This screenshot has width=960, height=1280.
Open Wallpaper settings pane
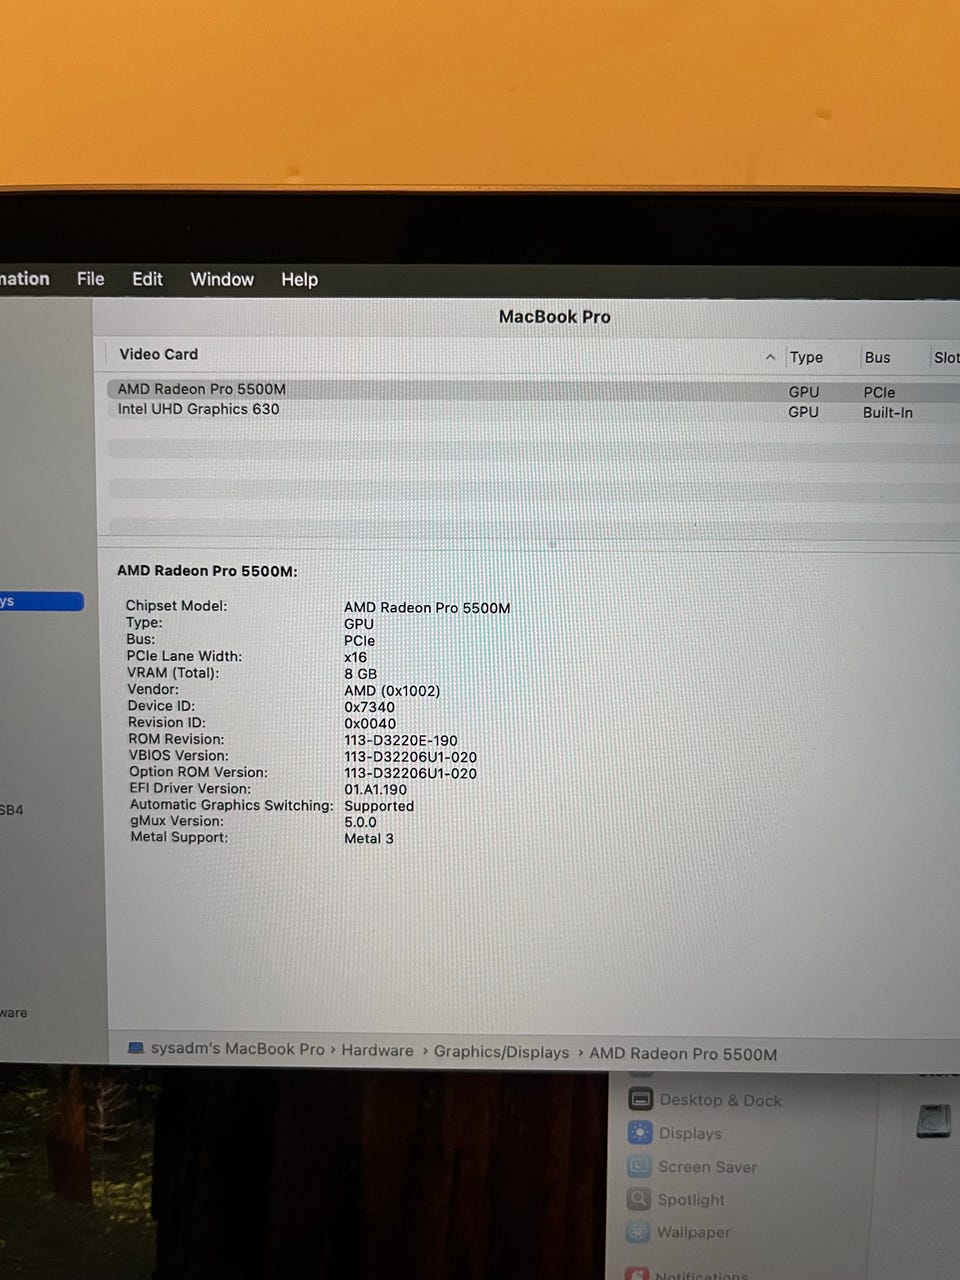[693, 1232]
